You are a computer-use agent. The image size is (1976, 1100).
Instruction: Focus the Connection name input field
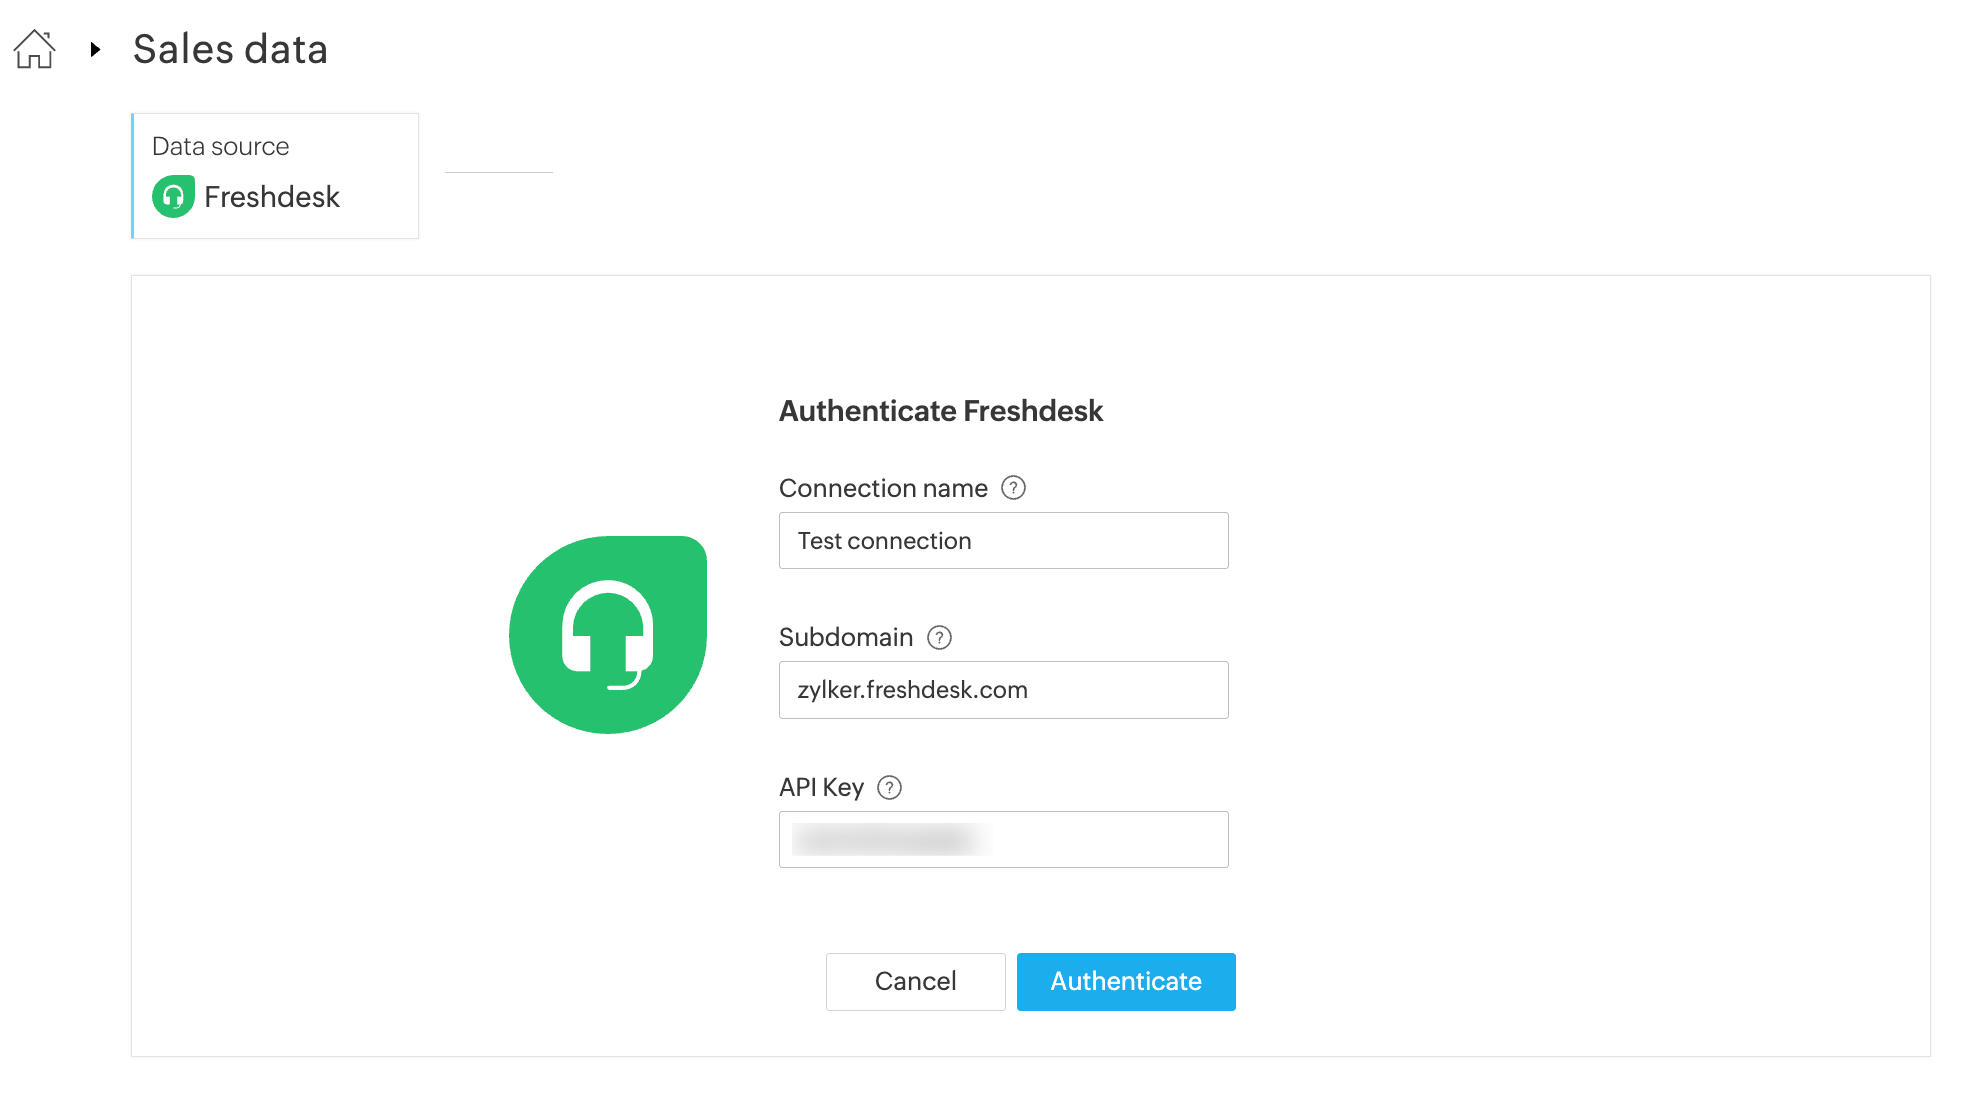1003,541
